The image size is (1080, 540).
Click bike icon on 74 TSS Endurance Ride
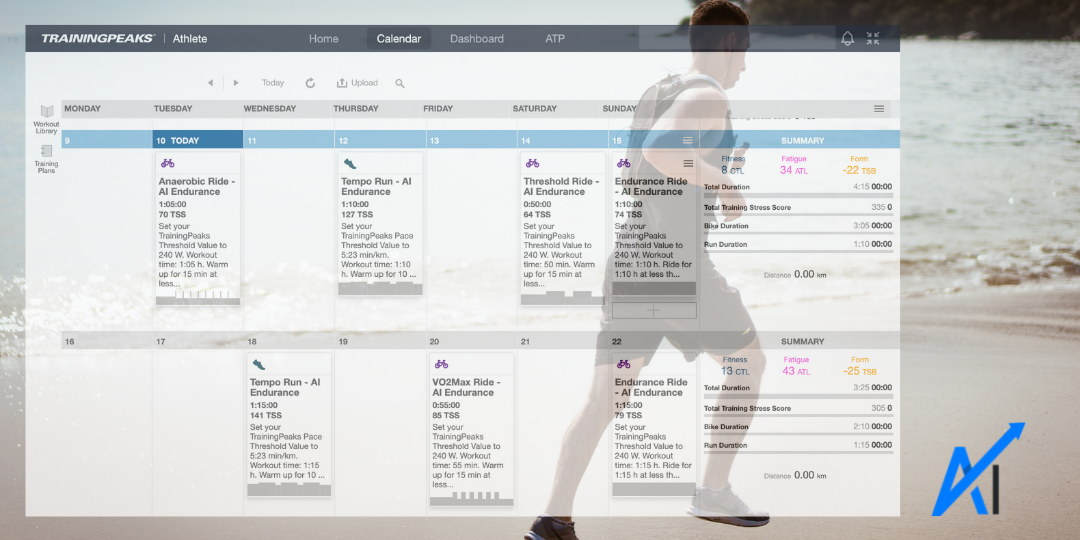coord(623,163)
